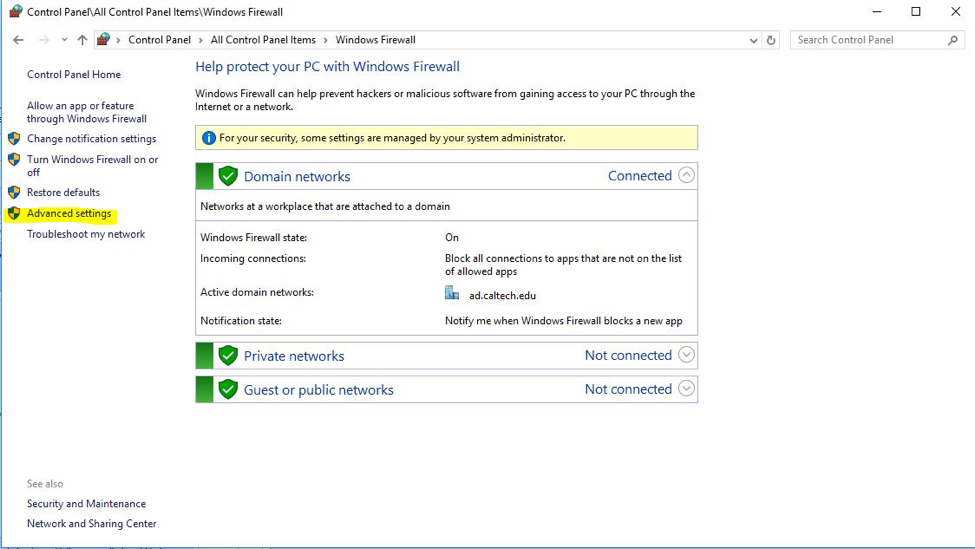Expand the Private networks section
Image resolution: width=975 pixels, height=549 pixels.
coord(686,355)
